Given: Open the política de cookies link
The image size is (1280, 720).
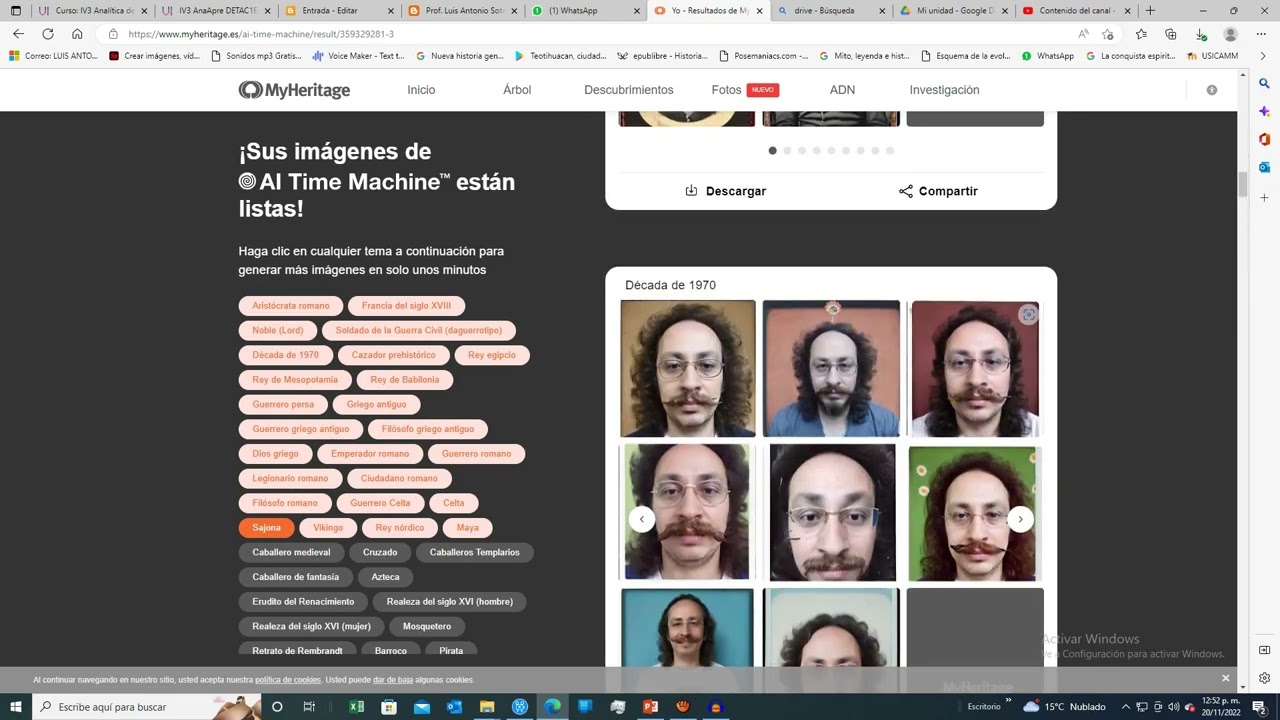Looking at the screenshot, I should tap(288, 680).
